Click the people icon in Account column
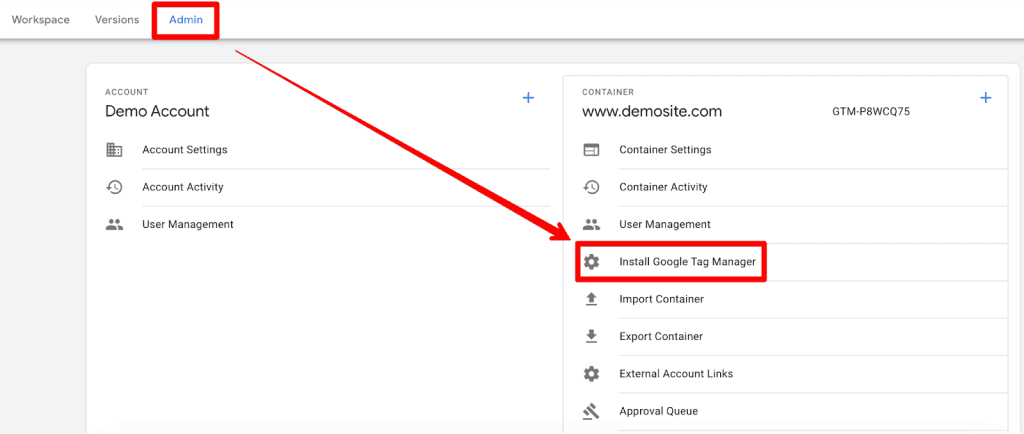 (x=114, y=225)
